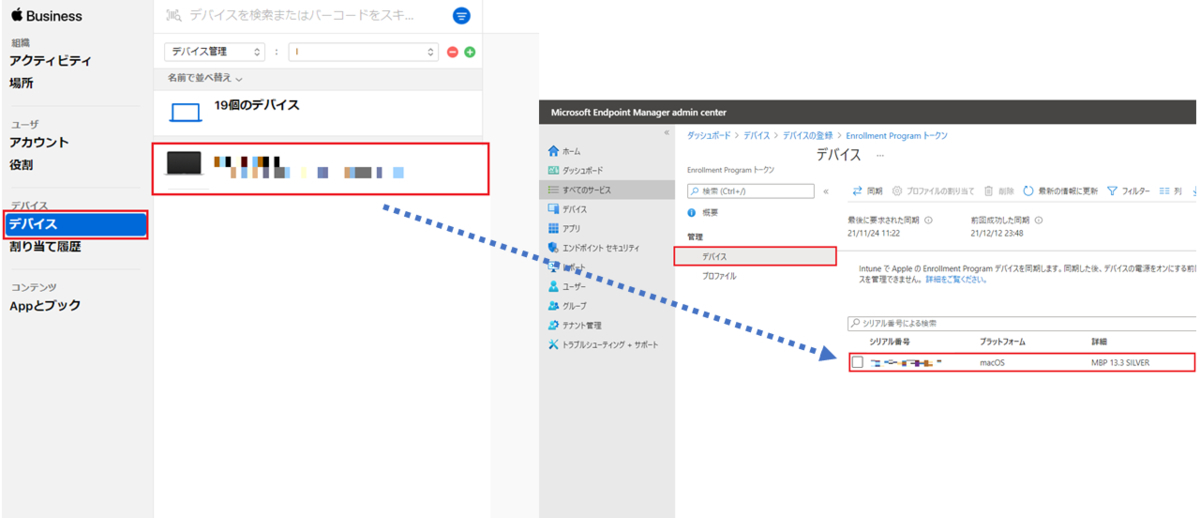
Task: Click the テナント管理 gear icon
Action: pyautogui.click(x=554, y=325)
